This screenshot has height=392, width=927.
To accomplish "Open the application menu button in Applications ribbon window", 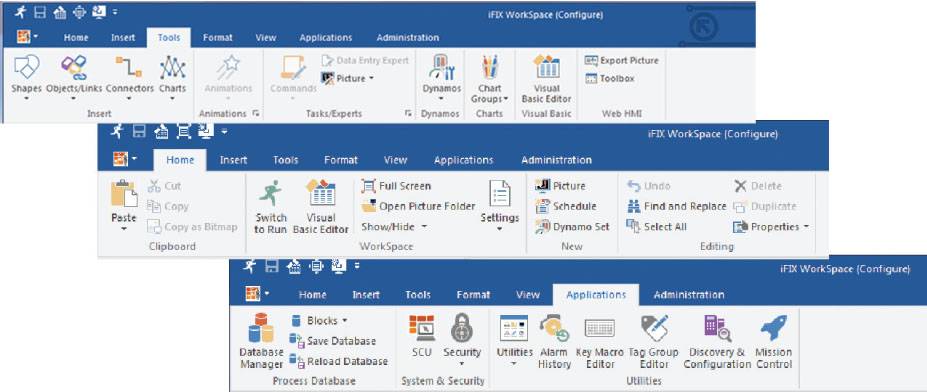I will coord(258,294).
